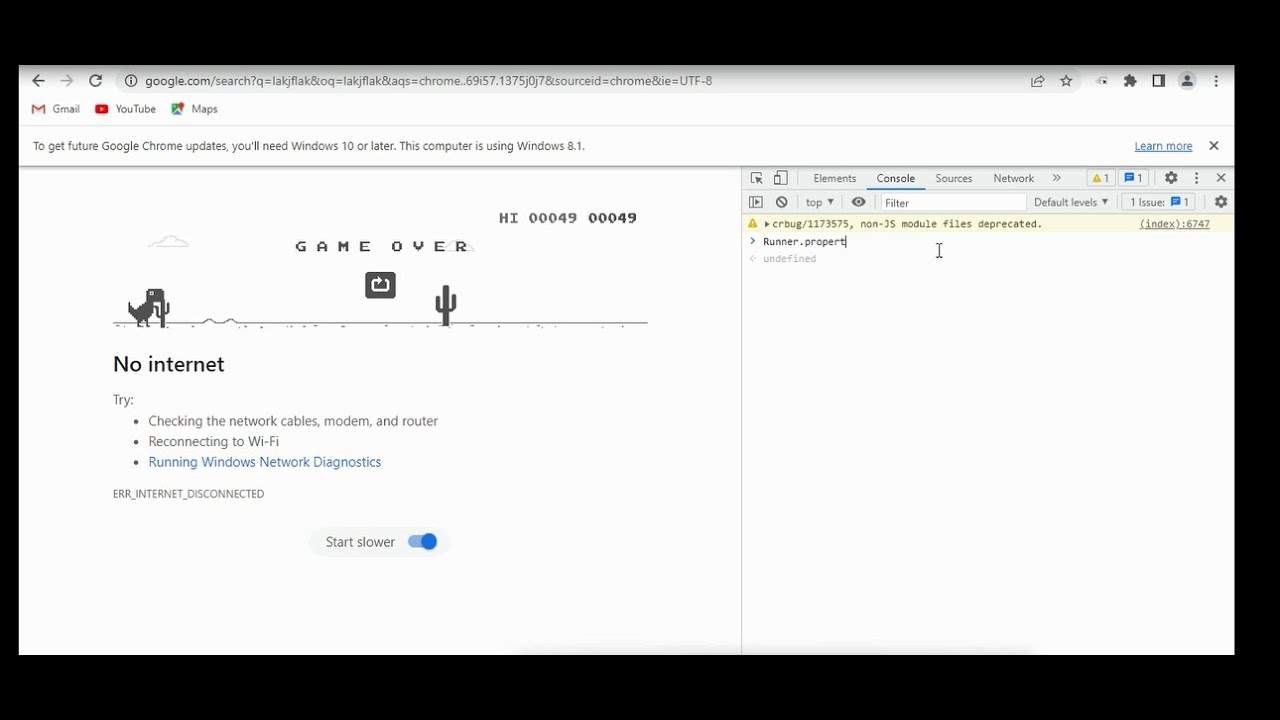
Task: Open the Extensions puzzle icon
Action: [1130, 81]
